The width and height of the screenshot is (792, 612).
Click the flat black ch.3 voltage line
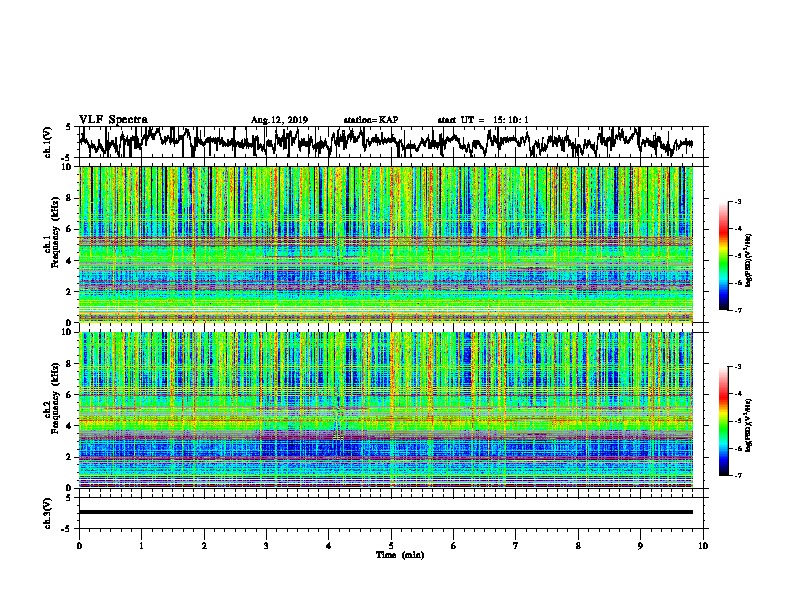(386, 512)
